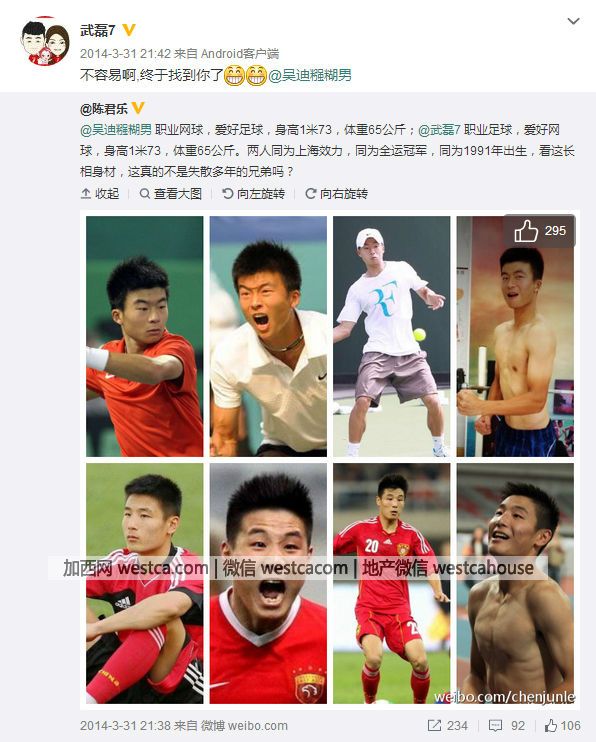596x742 pixels.
Task: Rotate image right with 向右旋转
Action: pos(337,194)
